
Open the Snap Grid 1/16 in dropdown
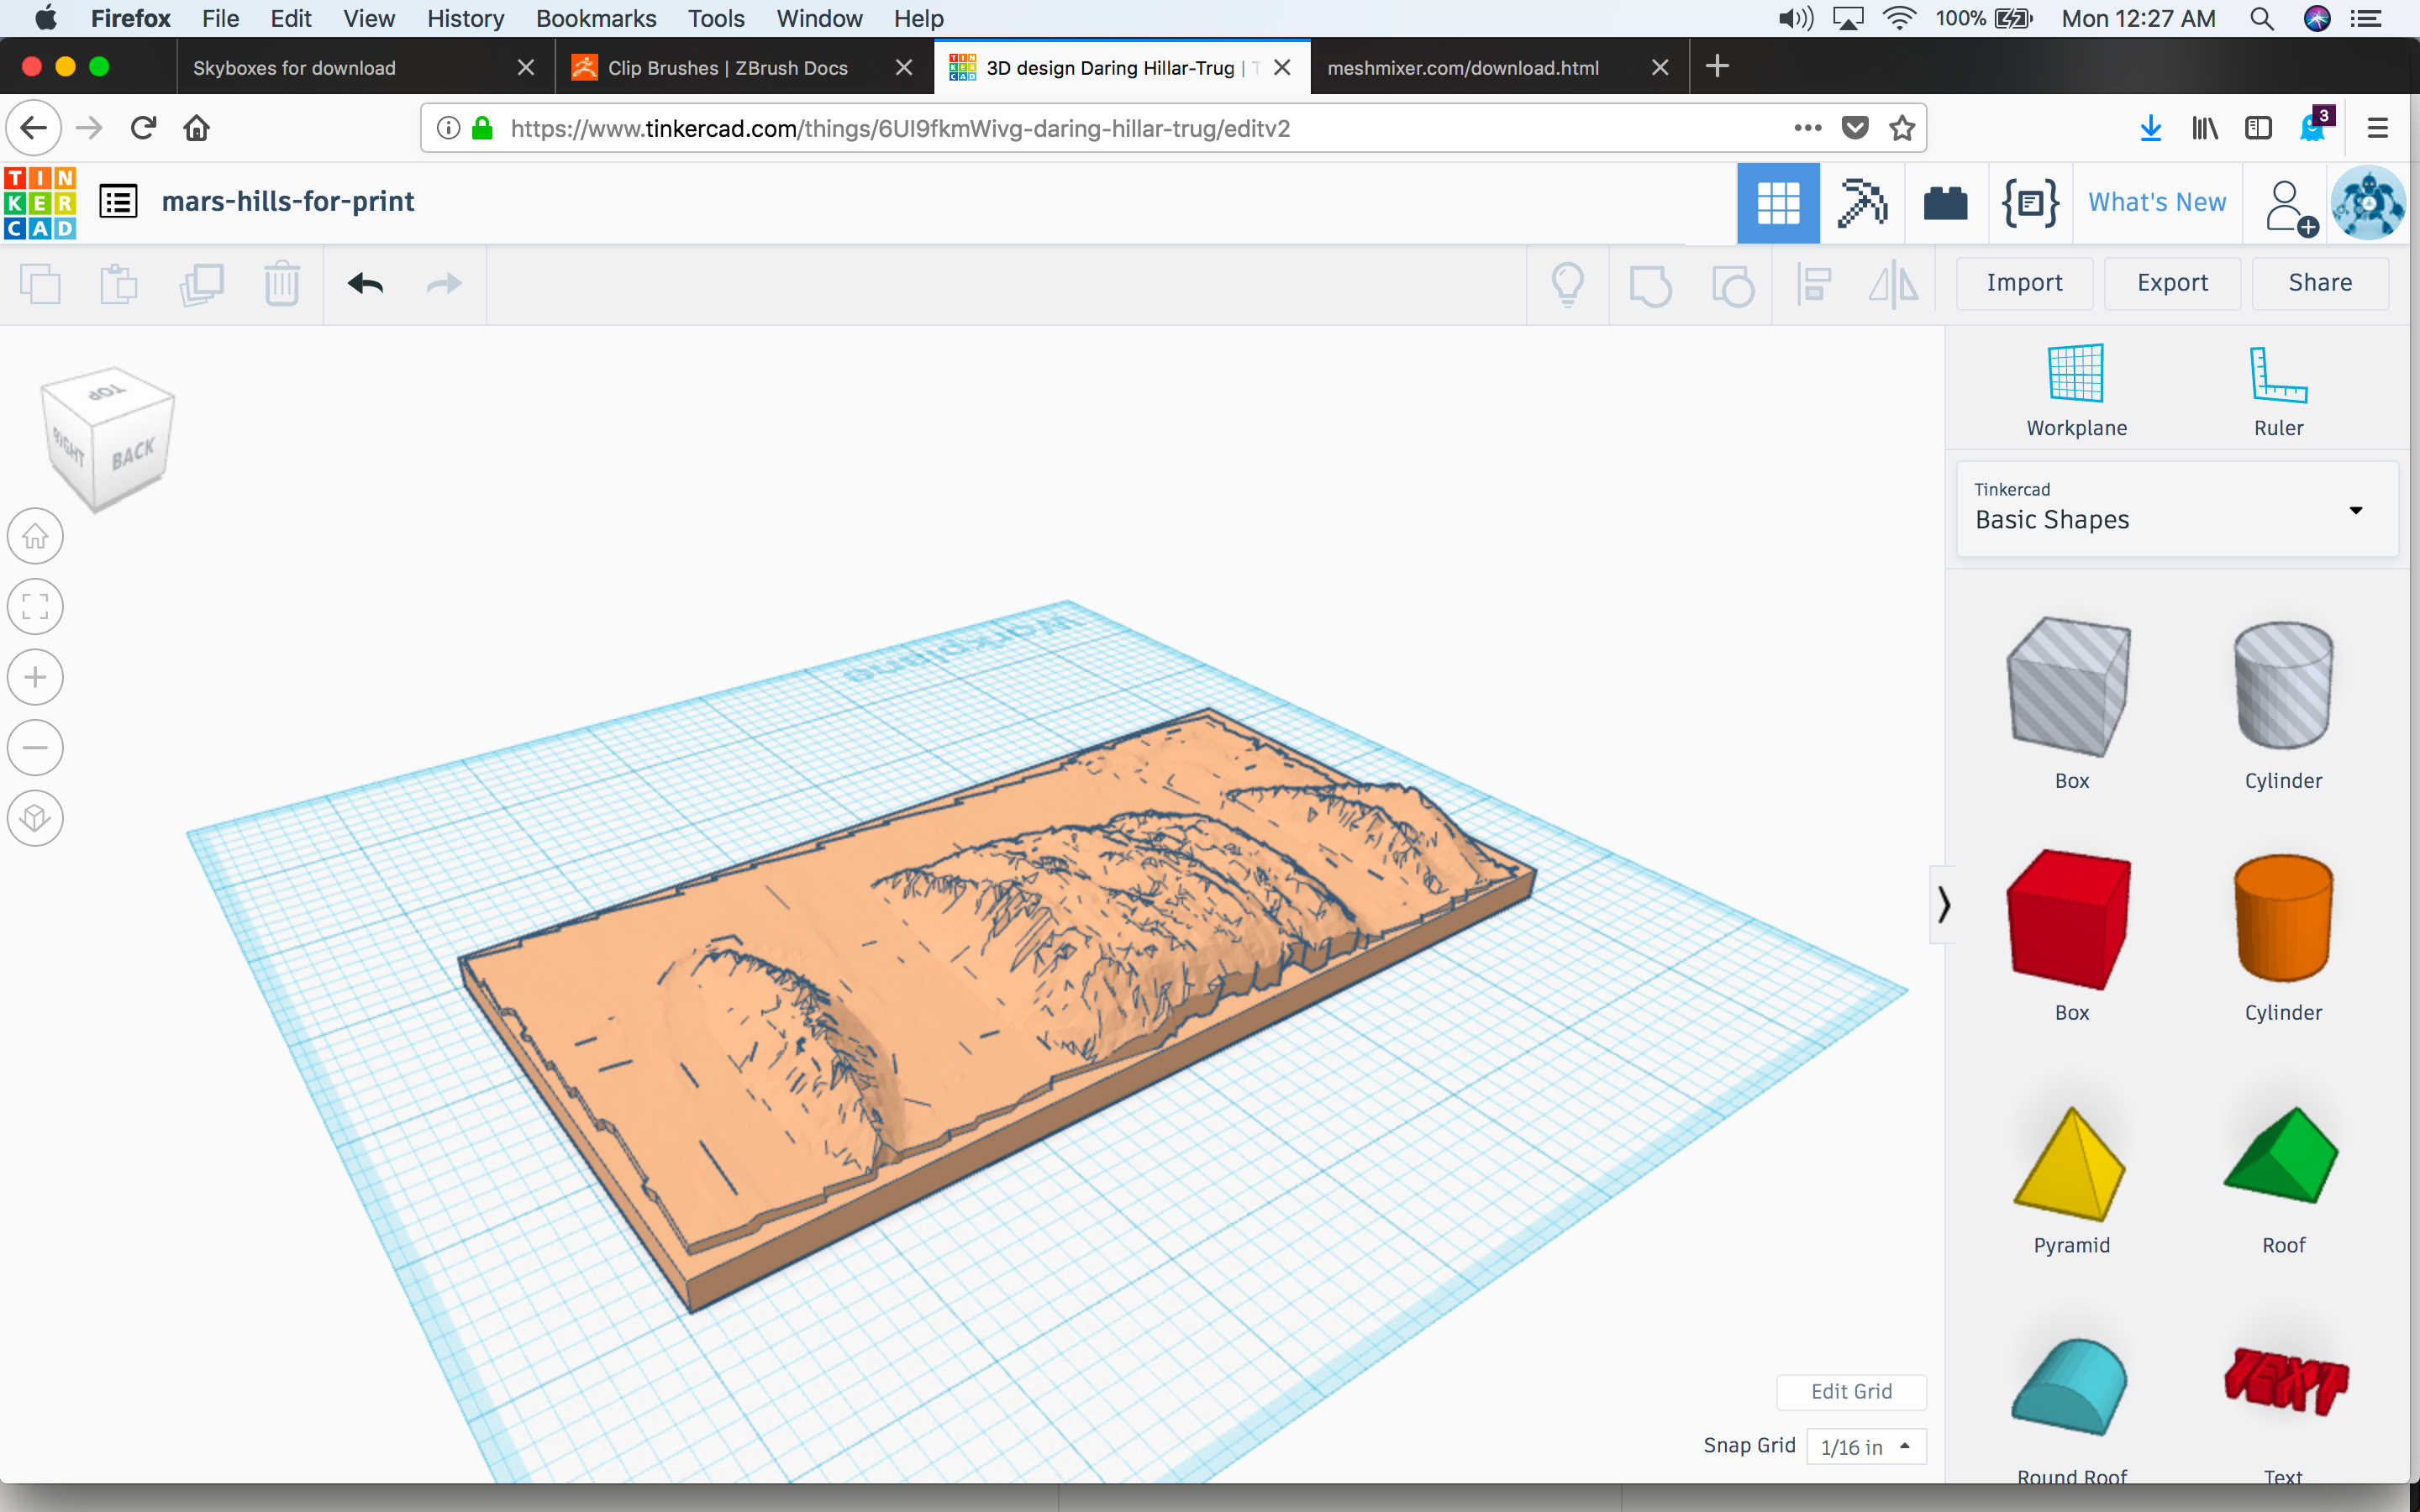click(x=1866, y=1446)
